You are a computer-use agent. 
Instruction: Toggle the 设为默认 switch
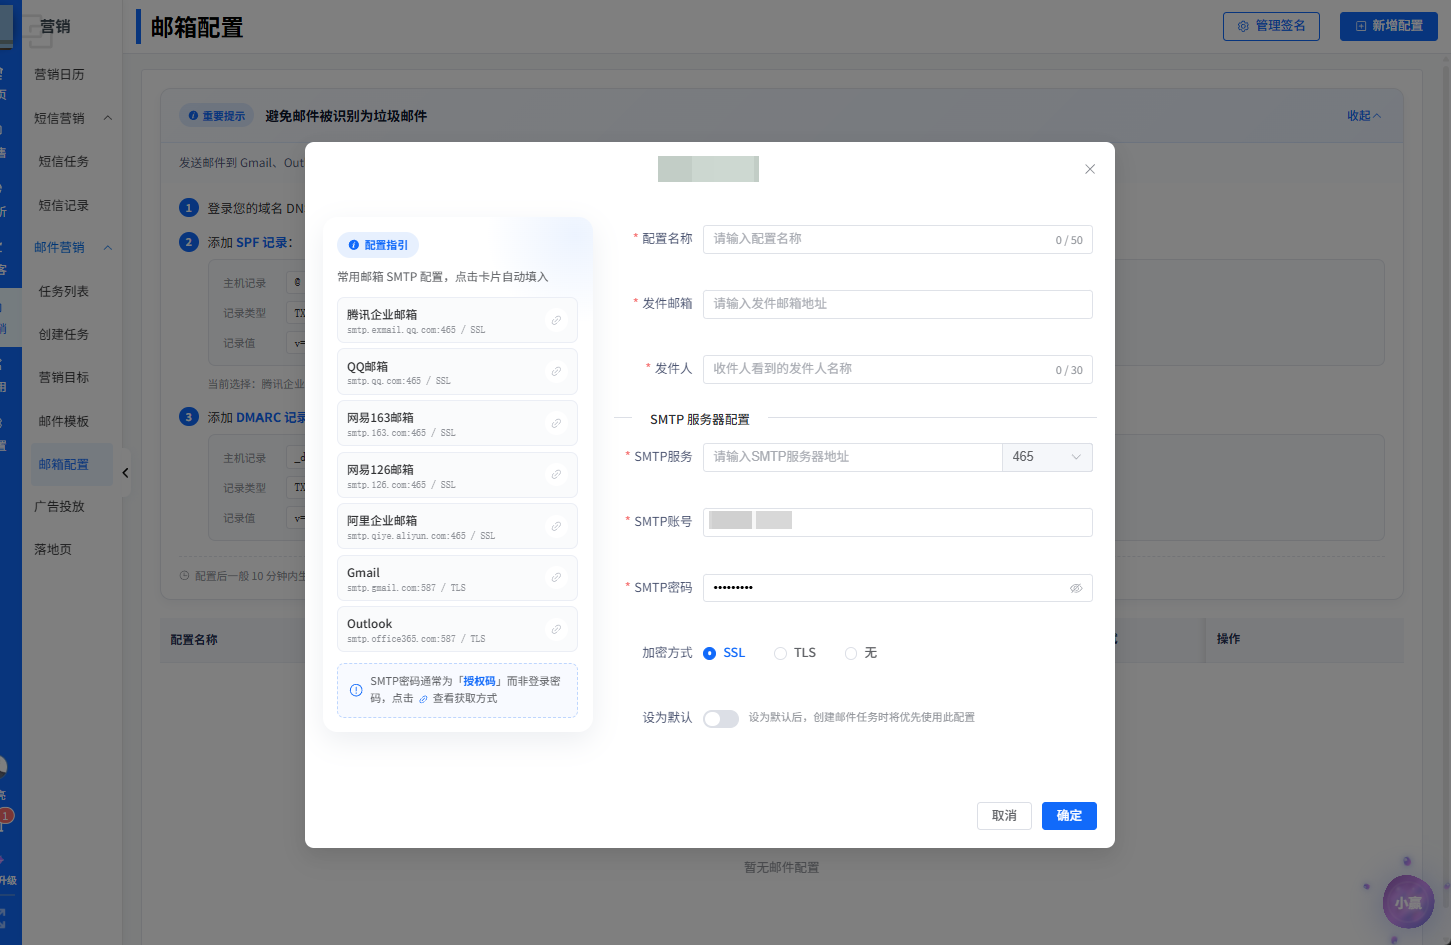[x=720, y=718]
